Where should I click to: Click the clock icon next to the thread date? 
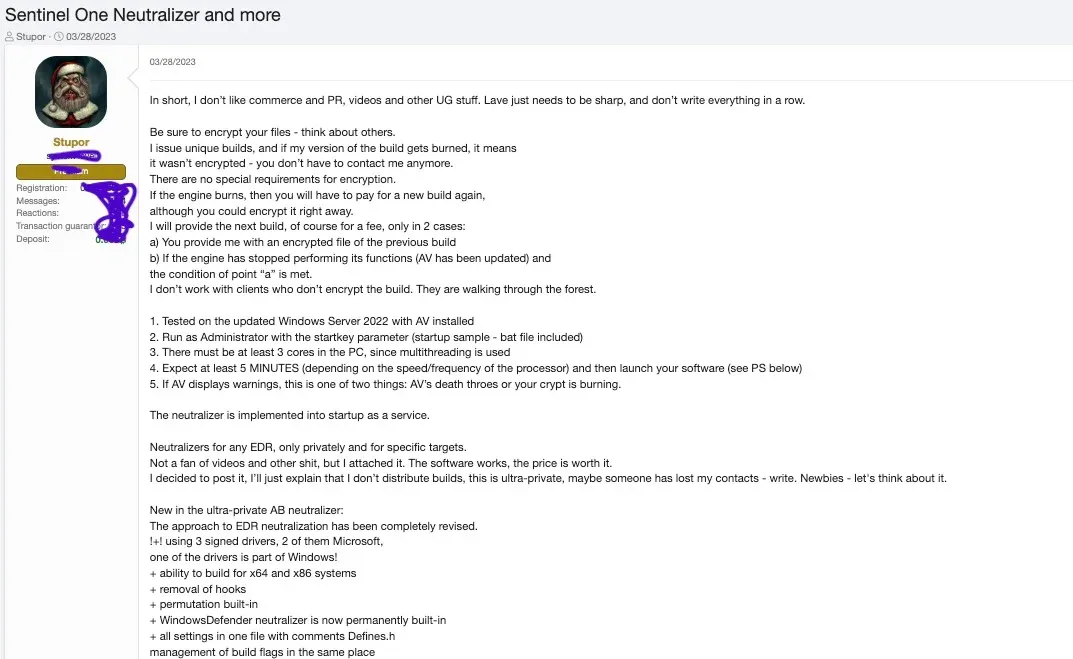click(x=58, y=36)
